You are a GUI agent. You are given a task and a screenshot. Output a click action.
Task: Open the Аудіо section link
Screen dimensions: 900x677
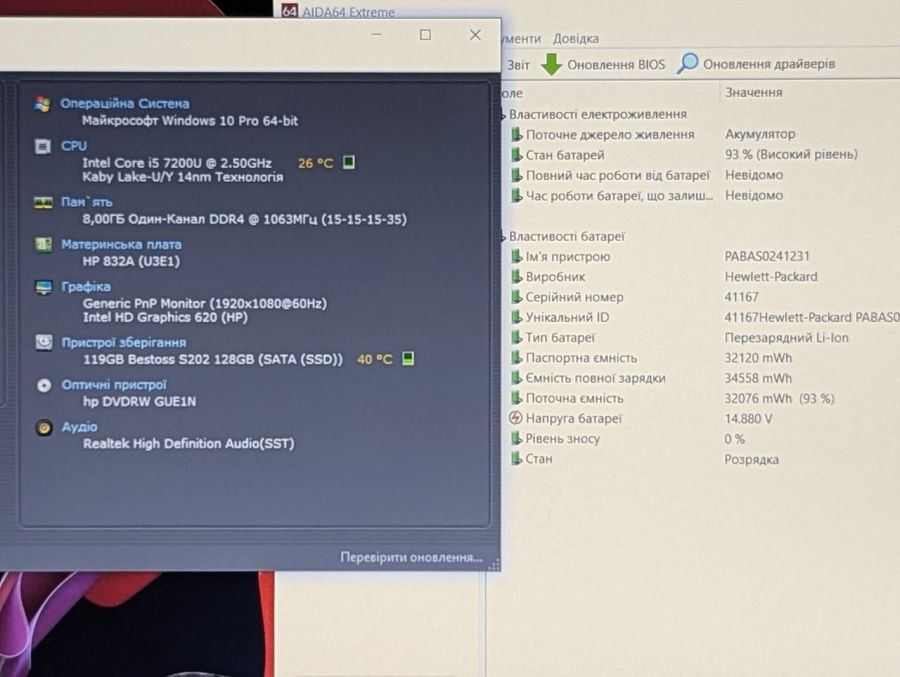tap(80, 427)
